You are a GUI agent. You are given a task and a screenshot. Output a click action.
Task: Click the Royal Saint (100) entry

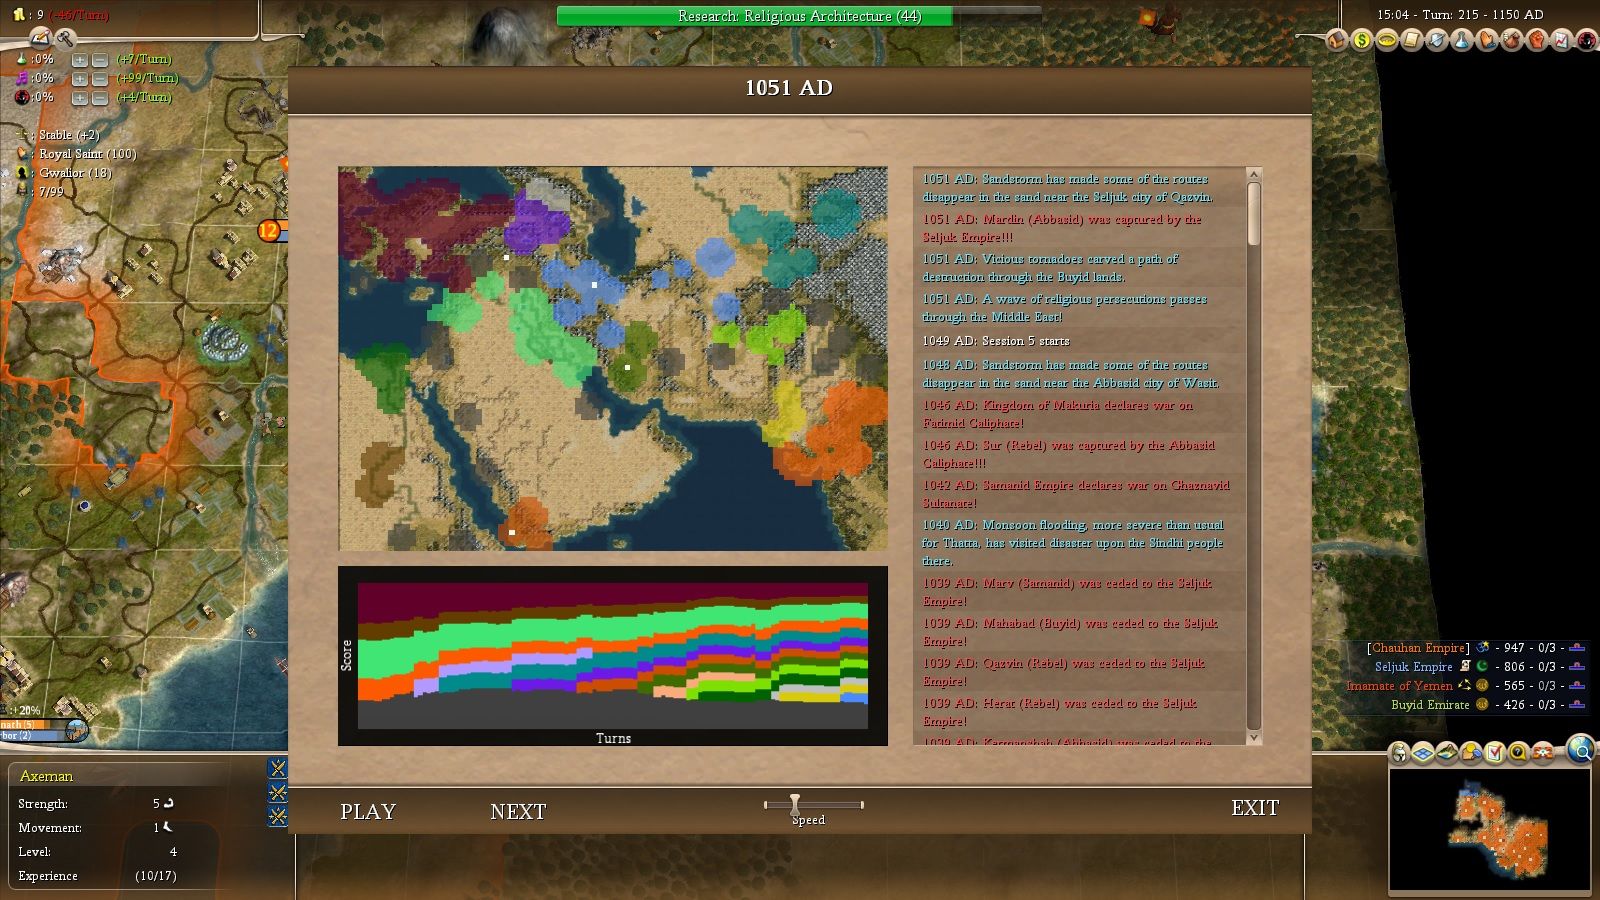click(x=87, y=154)
